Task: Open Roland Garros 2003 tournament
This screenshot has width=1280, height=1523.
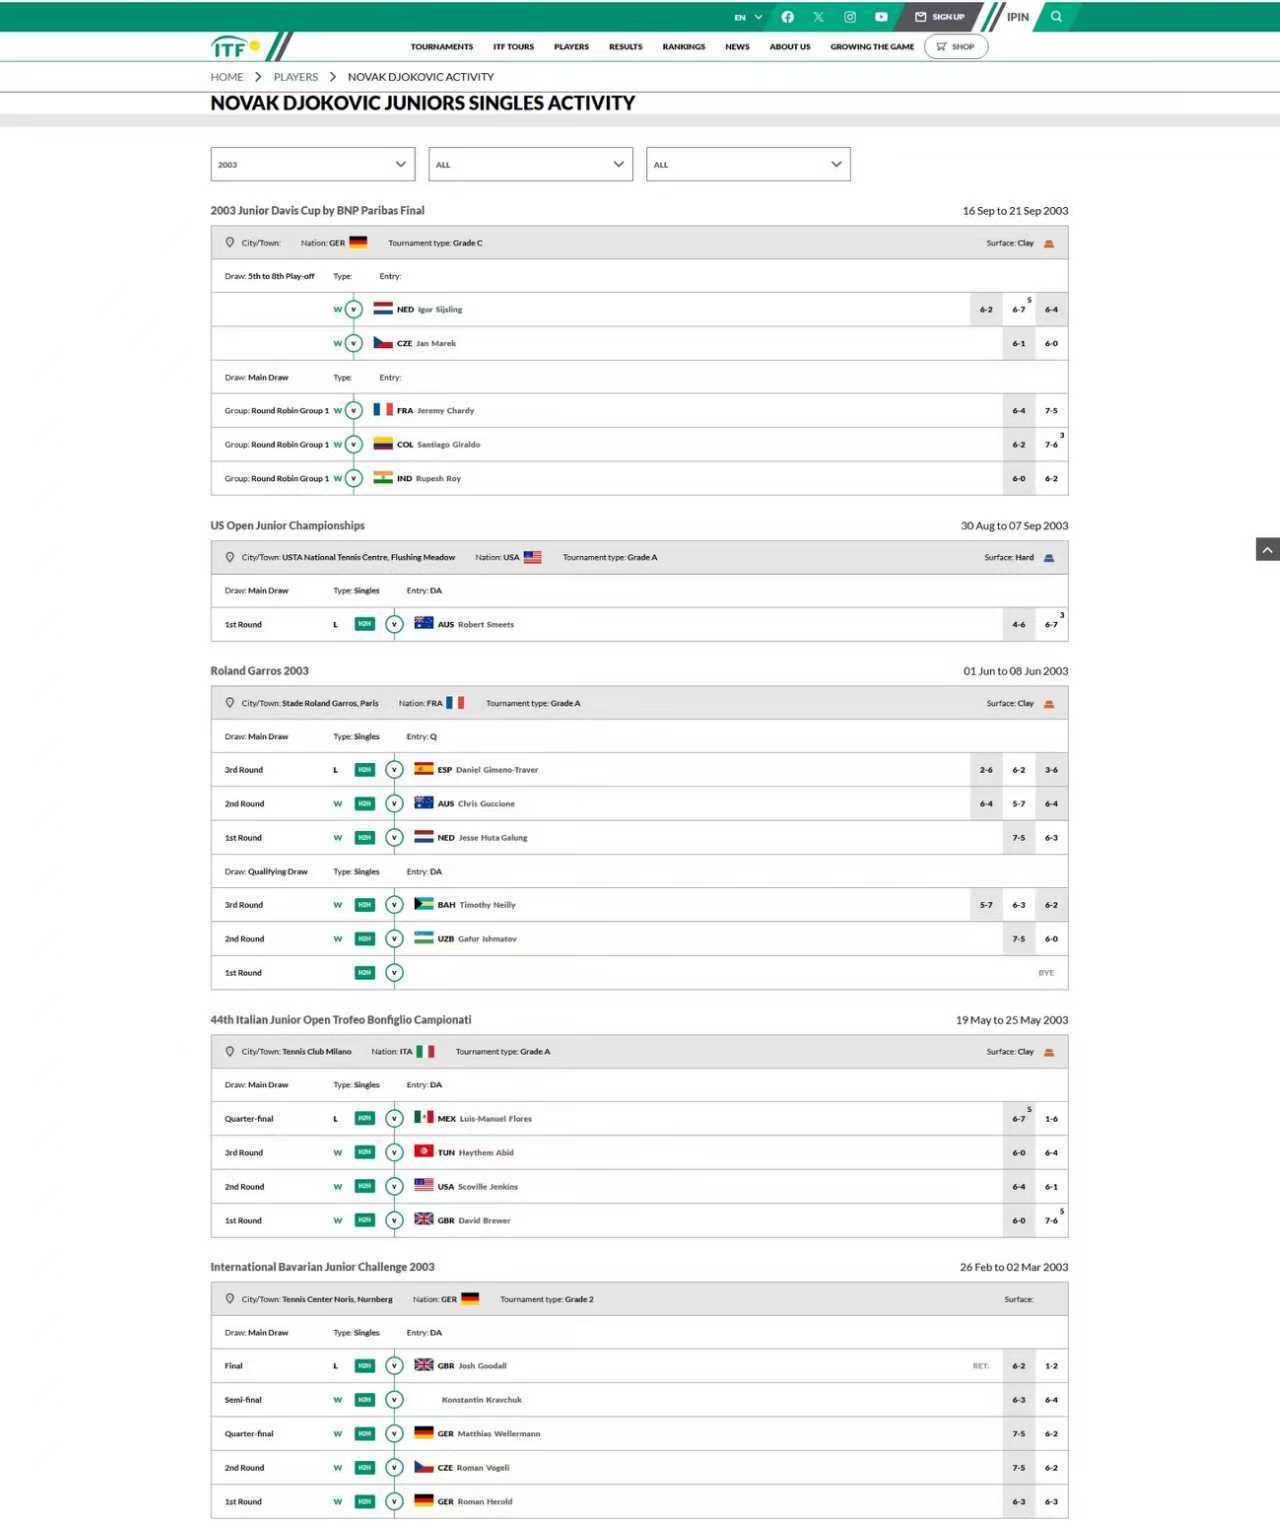Action: (x=260, y=671)
